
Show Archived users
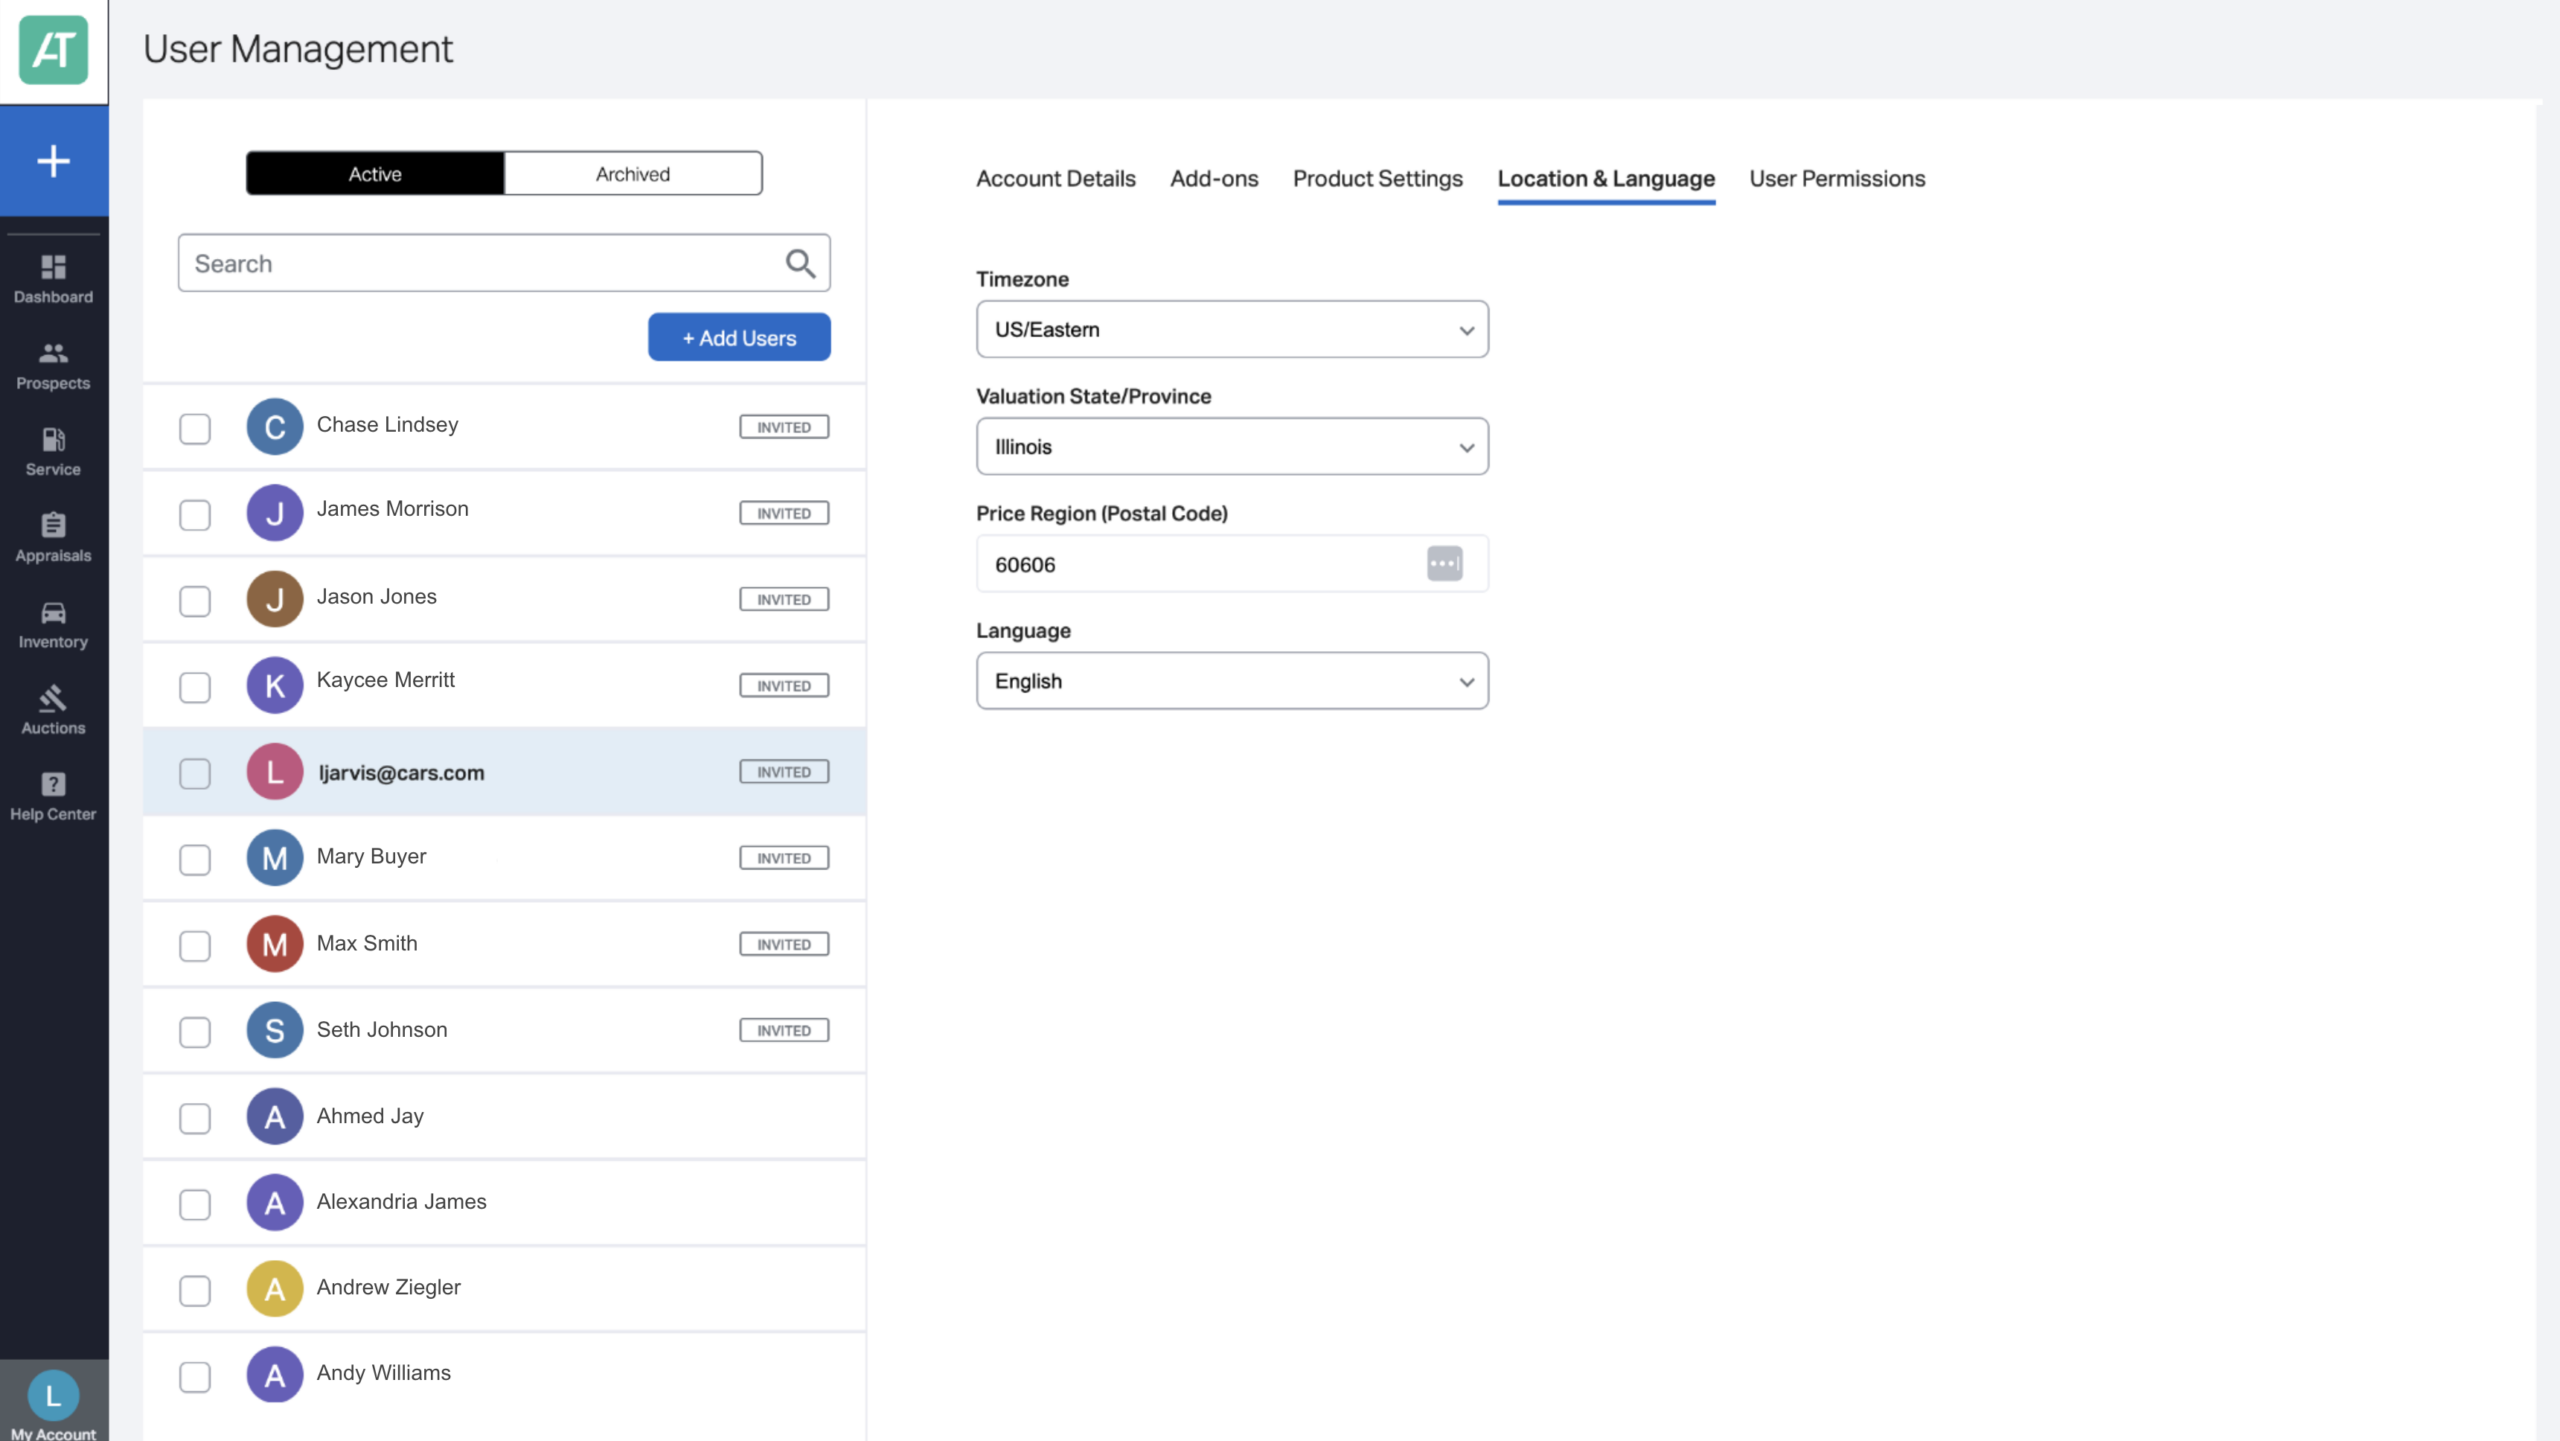pos(633,173)
